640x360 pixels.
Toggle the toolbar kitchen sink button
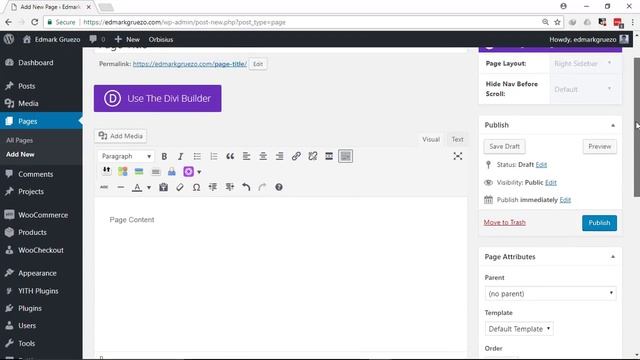tap(345, 156)
